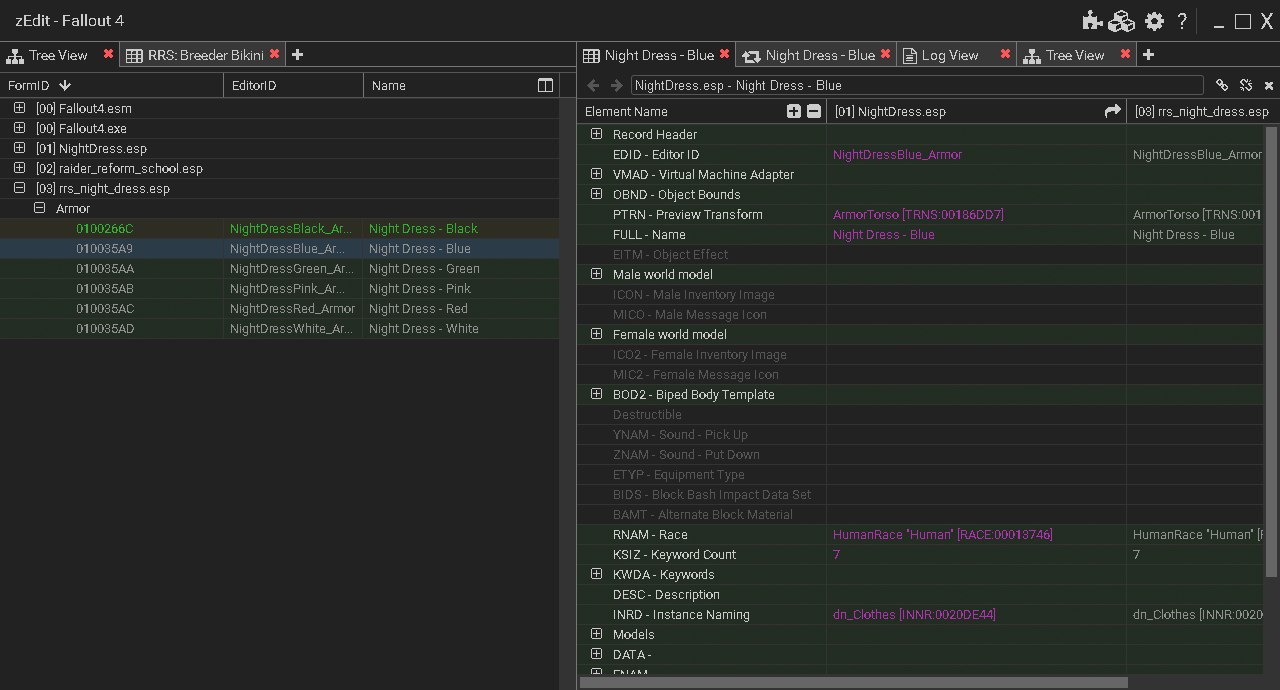Click the link view icon
The height and width of the screenshot is (690, 1280).
(1222, 85)
